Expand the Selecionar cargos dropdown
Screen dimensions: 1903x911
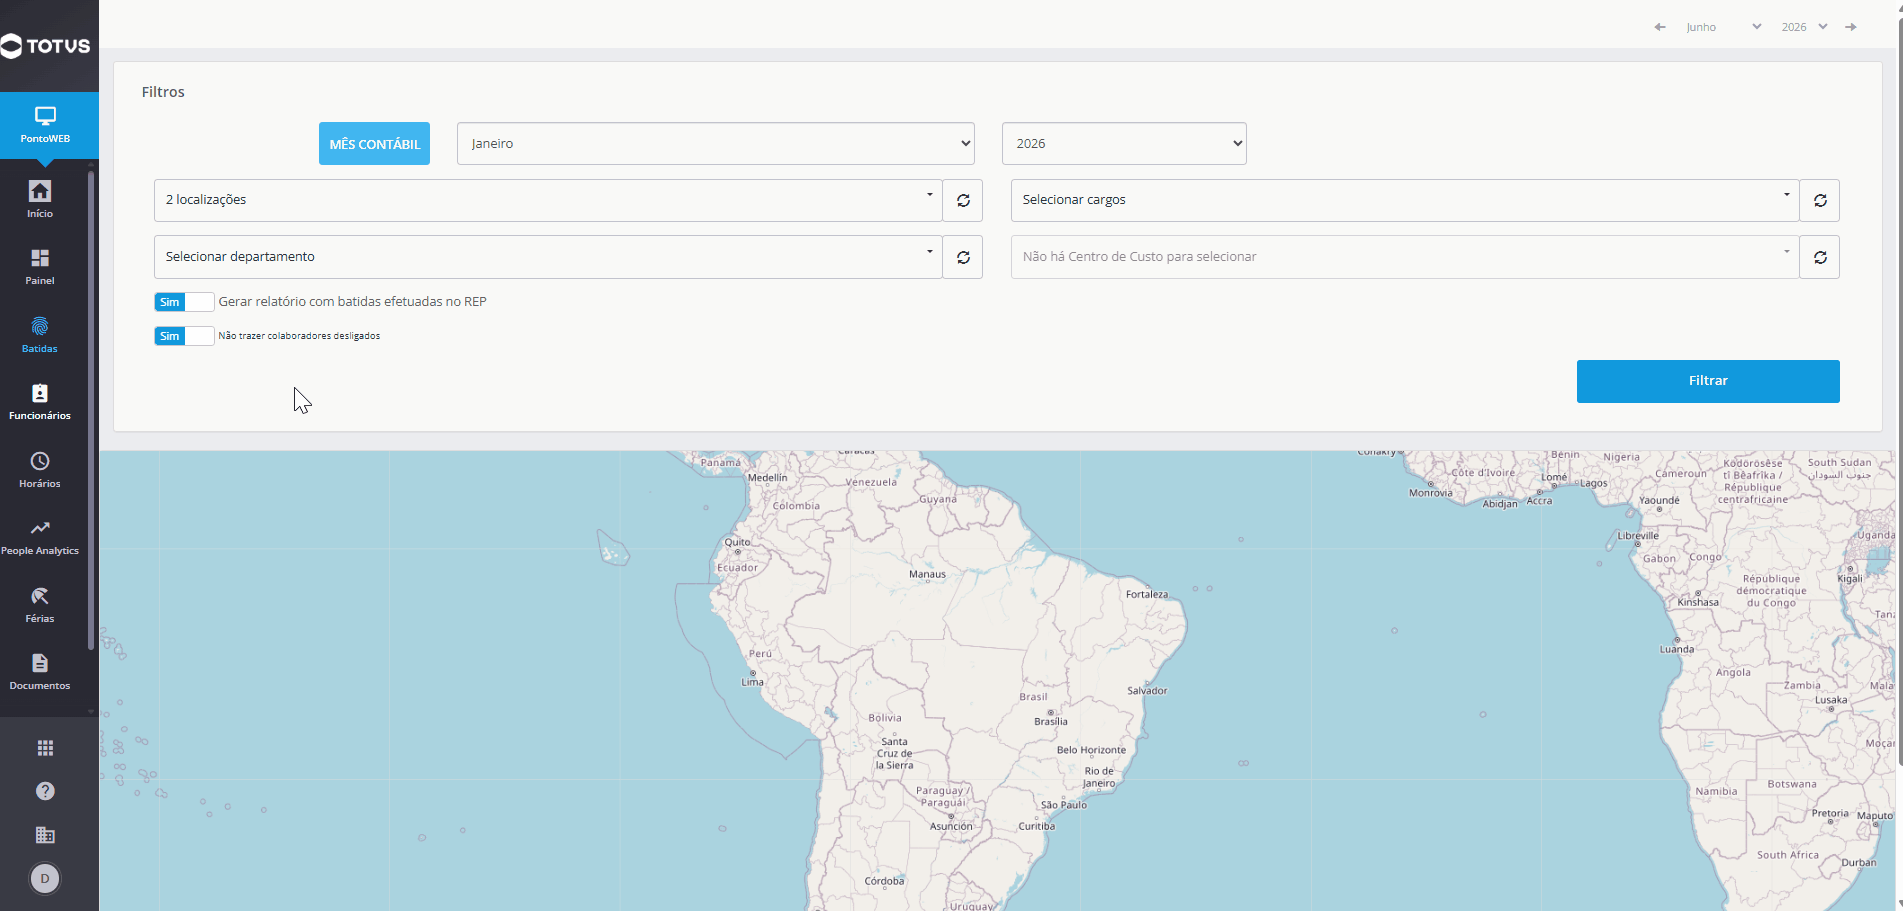click(x=1405, y=200)
